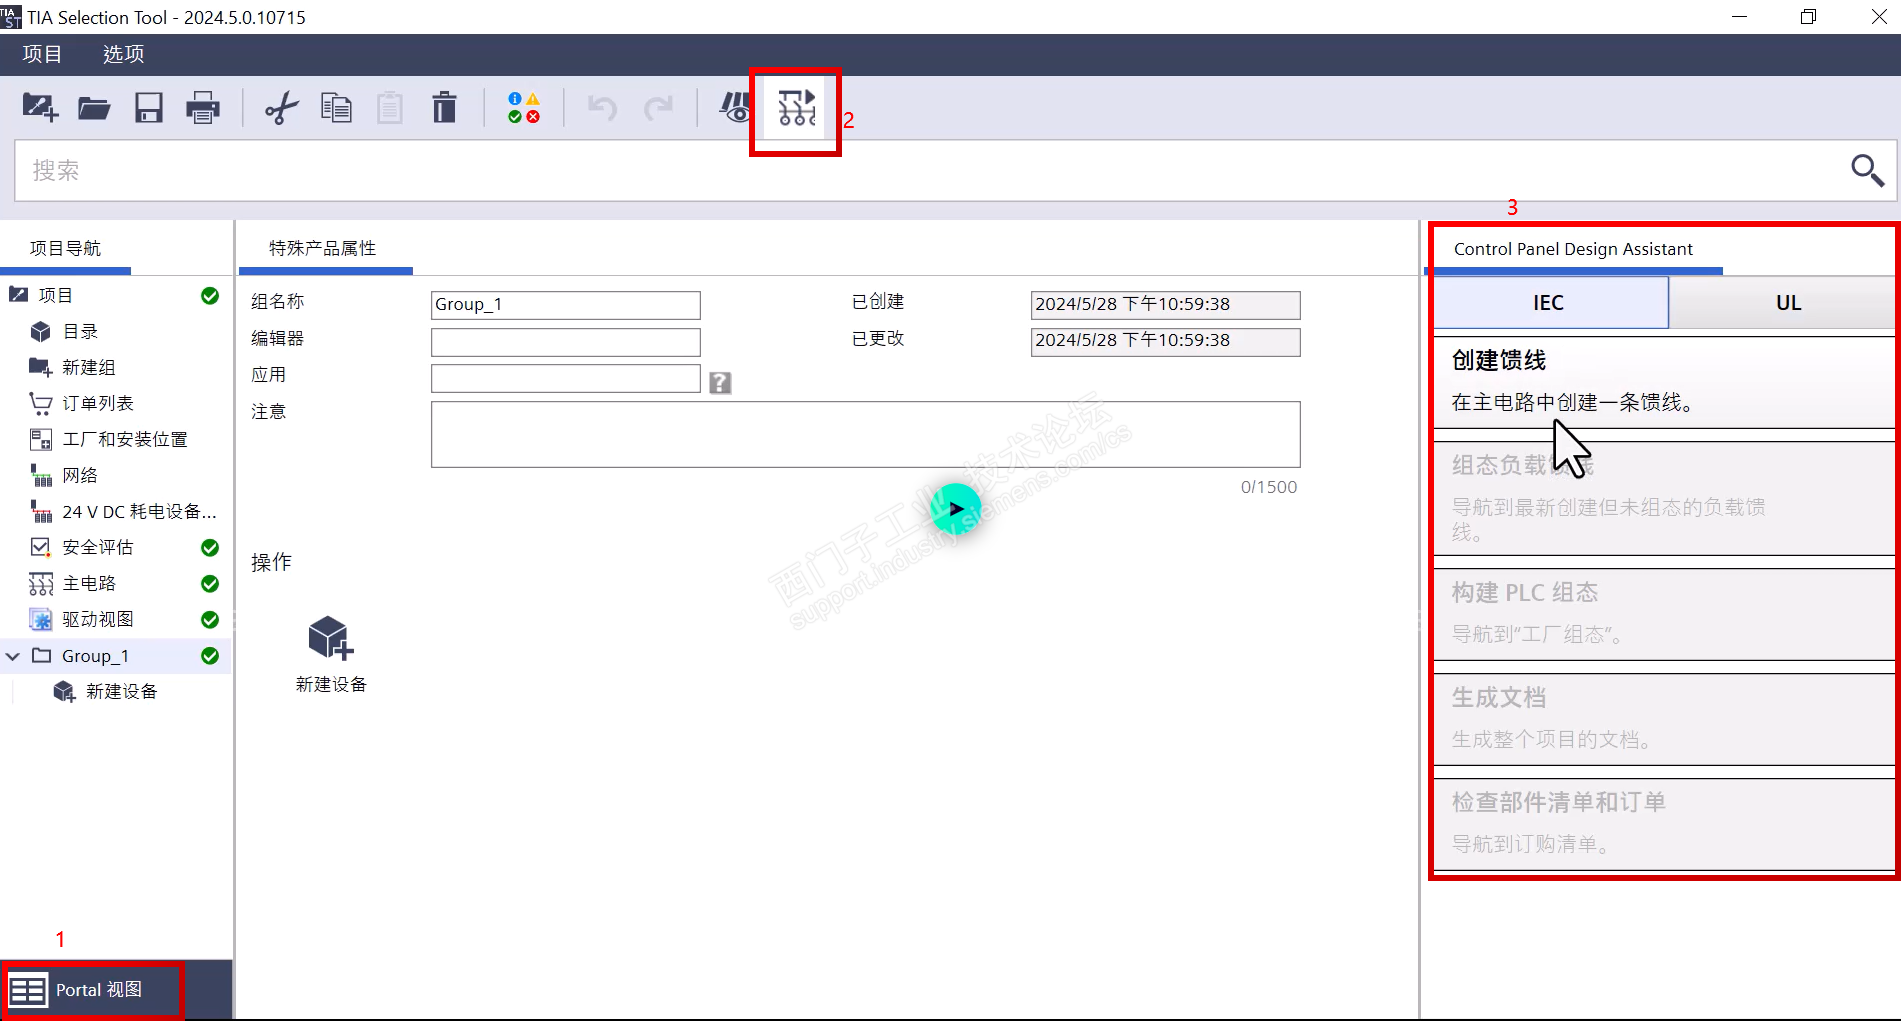The height and width of the screenshot is (1021, 1901).
Task: Click the 搜索 search field
Action: point(930,170)
